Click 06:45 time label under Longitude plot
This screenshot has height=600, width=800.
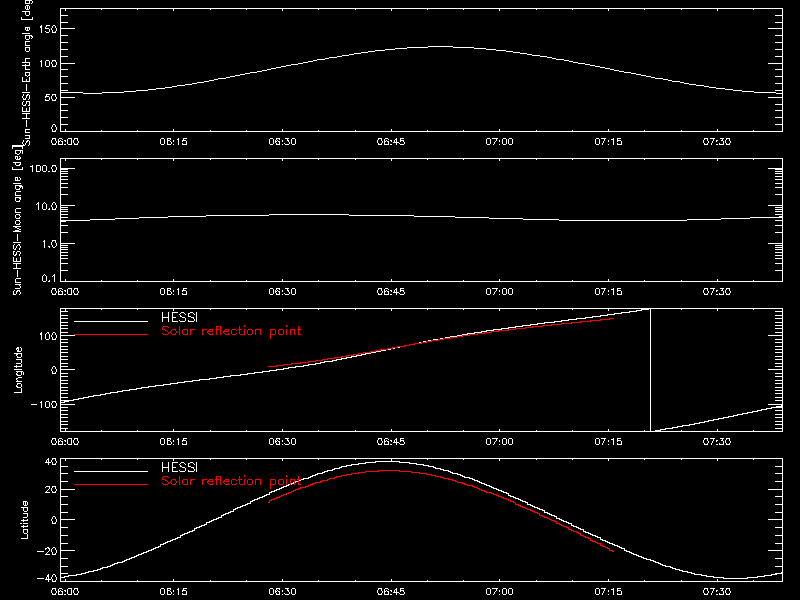coord(391,441)
